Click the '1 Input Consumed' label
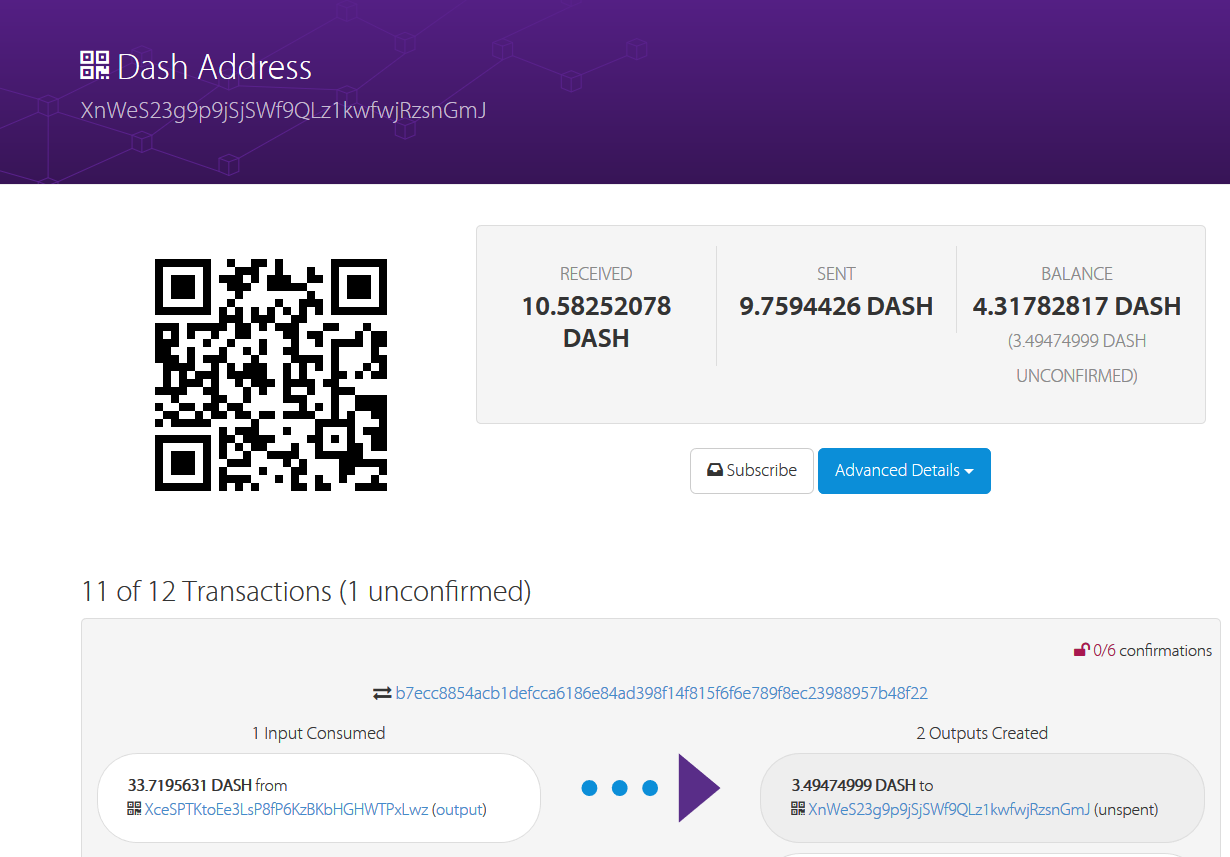Image resolution: width=1230 pixels, height=857 pixels. (319, 733)
